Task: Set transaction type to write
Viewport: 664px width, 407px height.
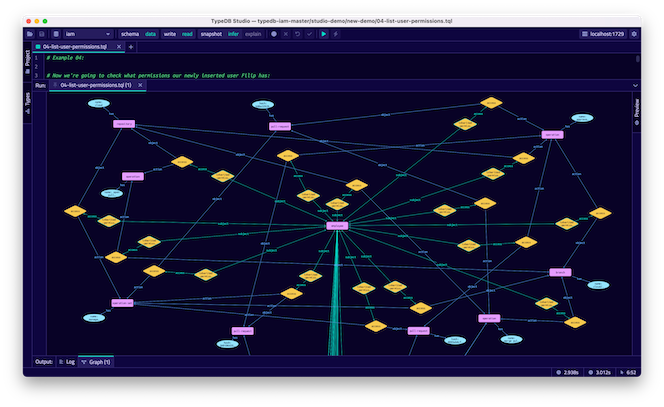Action: 170,34
